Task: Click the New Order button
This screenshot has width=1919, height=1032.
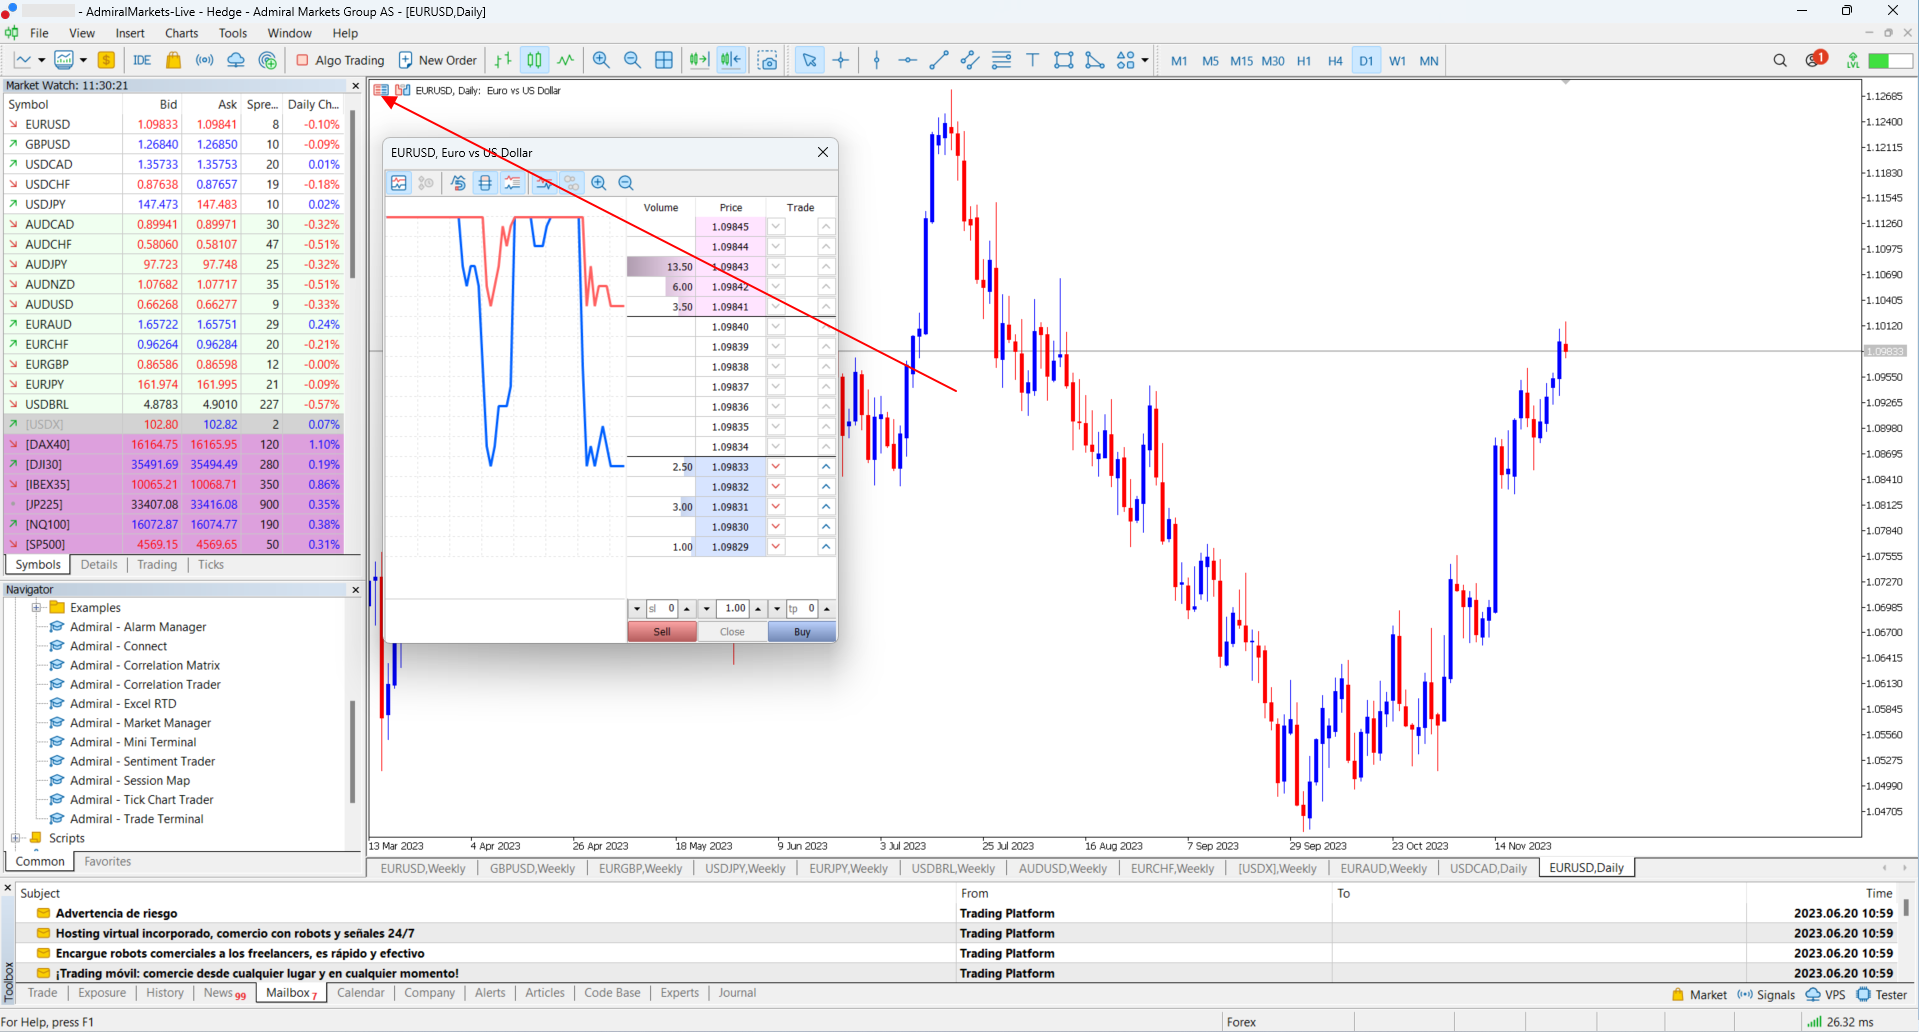Action: click(438, 60)
